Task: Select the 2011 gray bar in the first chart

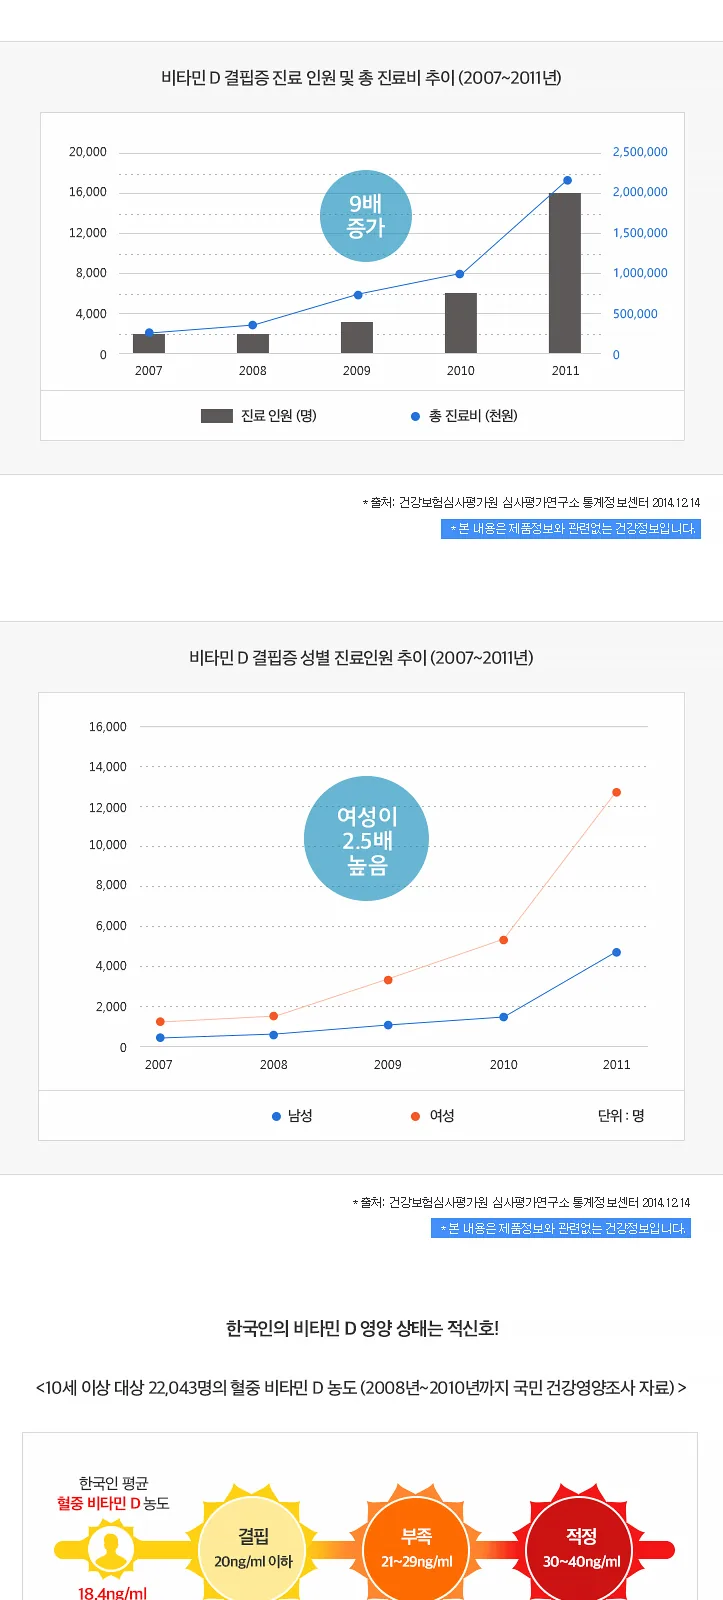Action: (x=565, y=273)
